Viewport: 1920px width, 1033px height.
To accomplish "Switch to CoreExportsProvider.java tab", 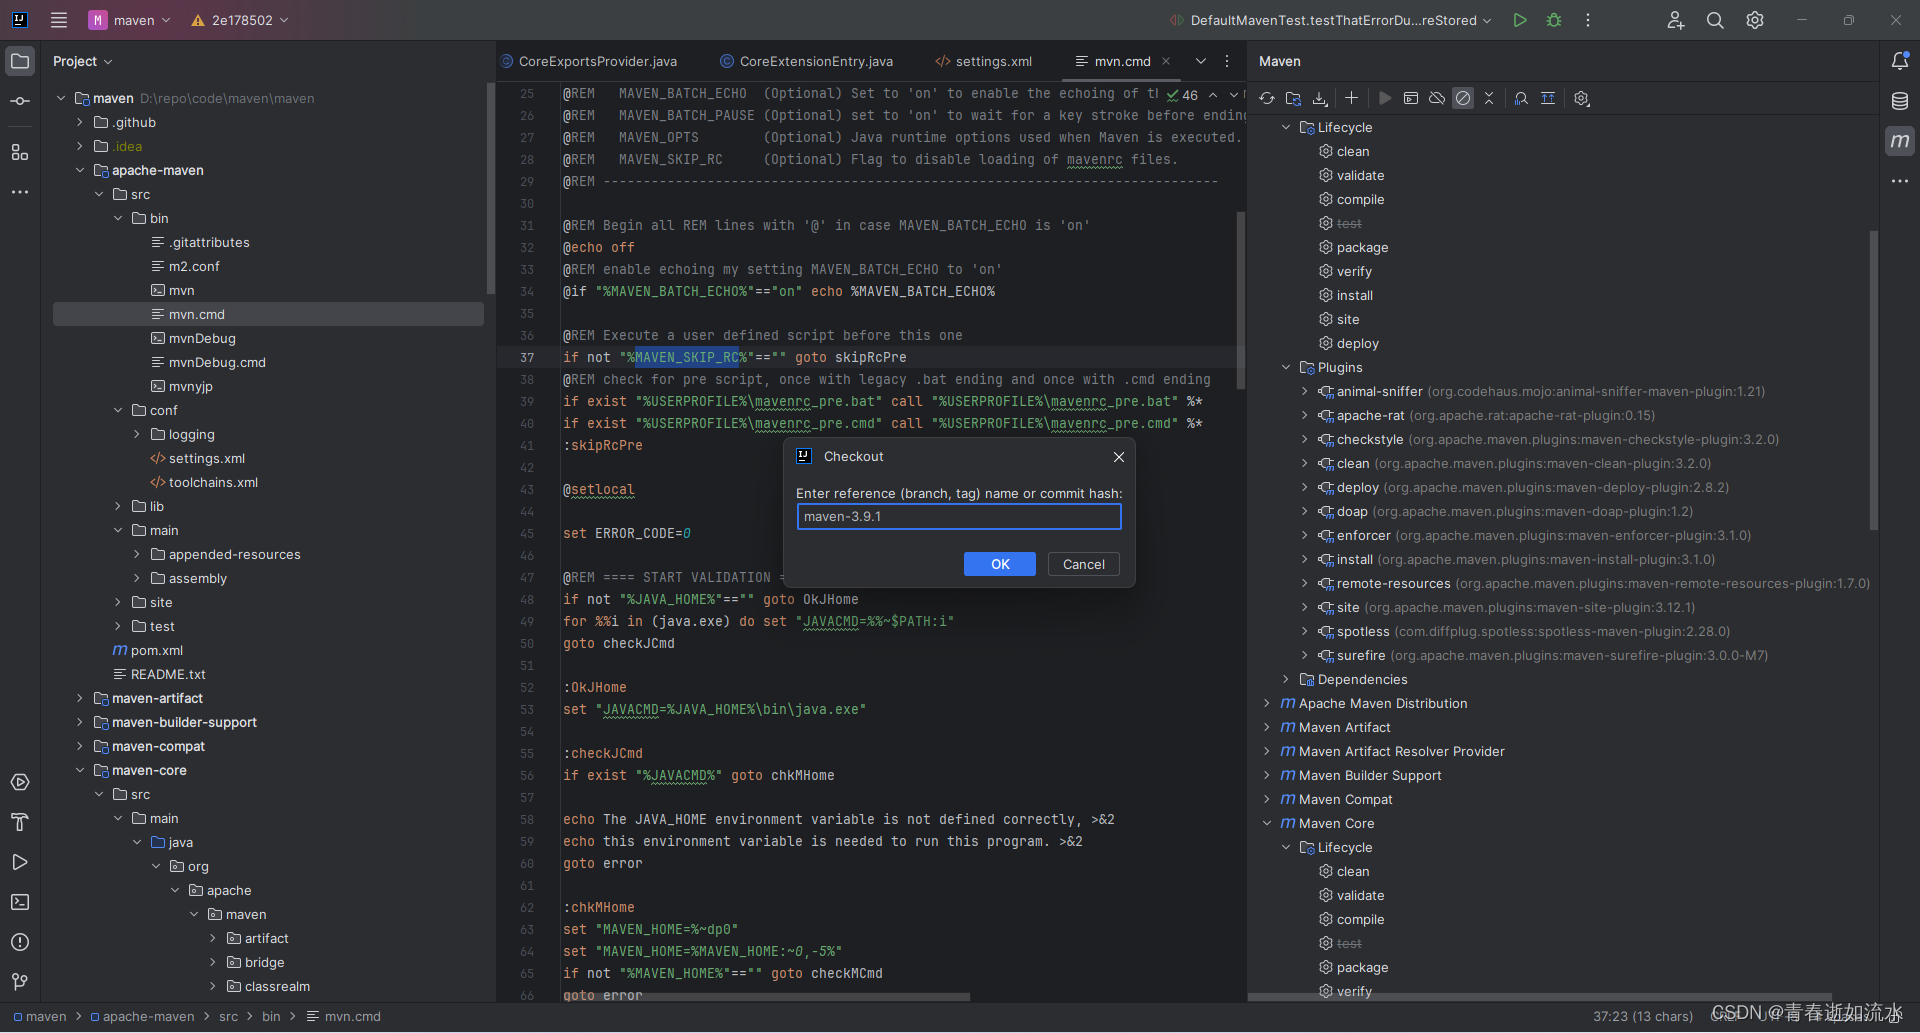I will click(589, 61).
